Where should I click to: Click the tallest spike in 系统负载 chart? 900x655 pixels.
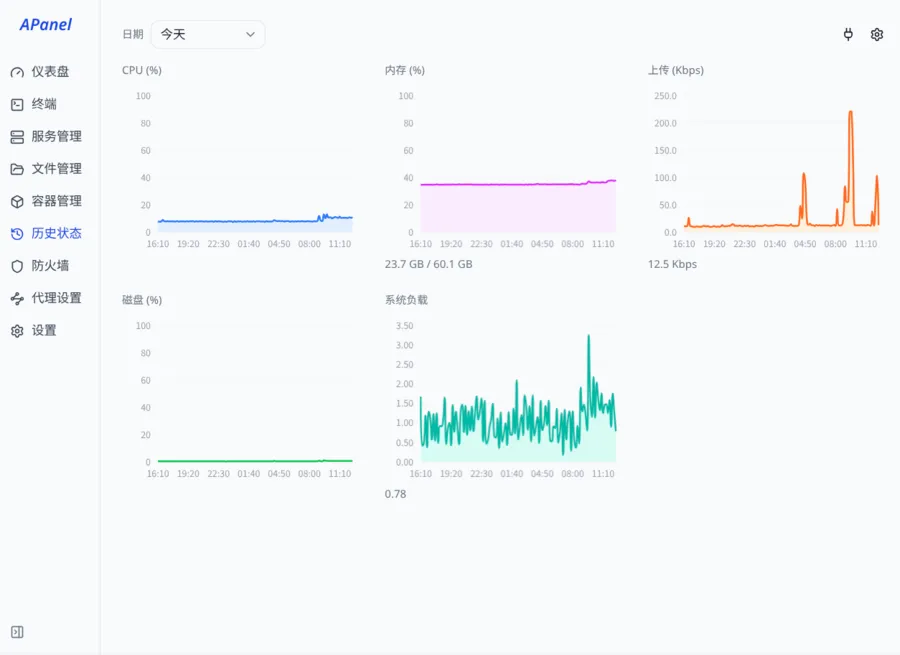tap(588, 337)
